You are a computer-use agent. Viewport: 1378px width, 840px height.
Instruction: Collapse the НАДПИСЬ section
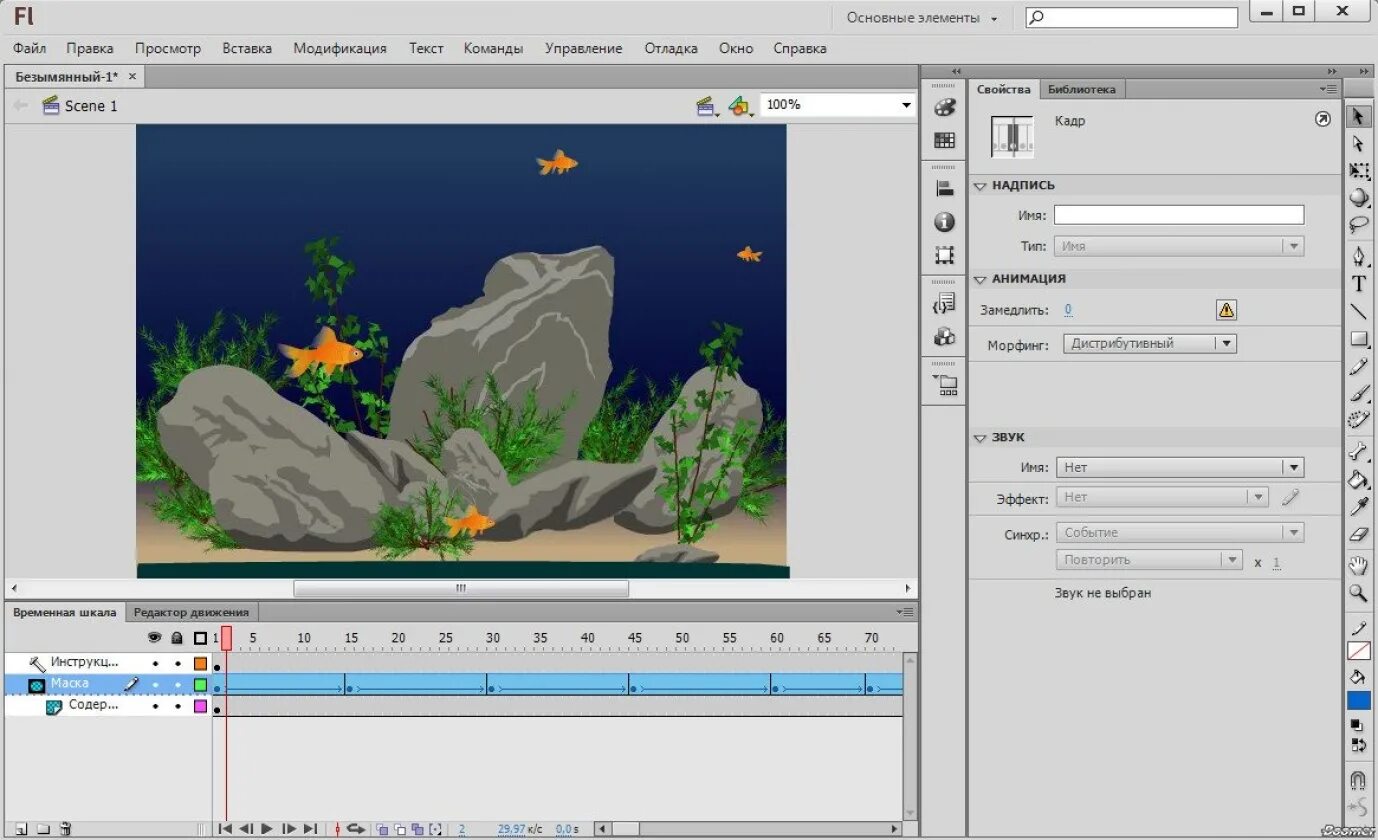click(980, 186)
